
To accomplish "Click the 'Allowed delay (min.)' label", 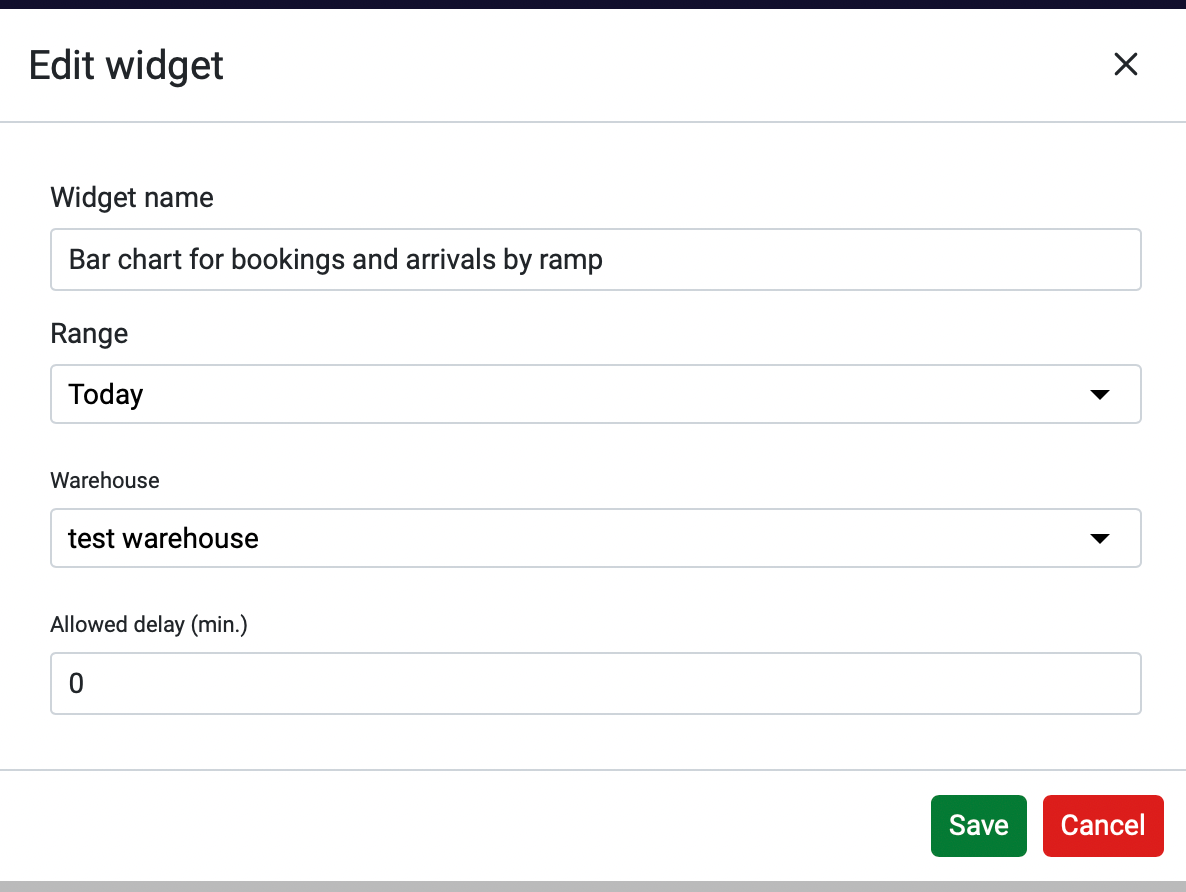I will 149,625.
